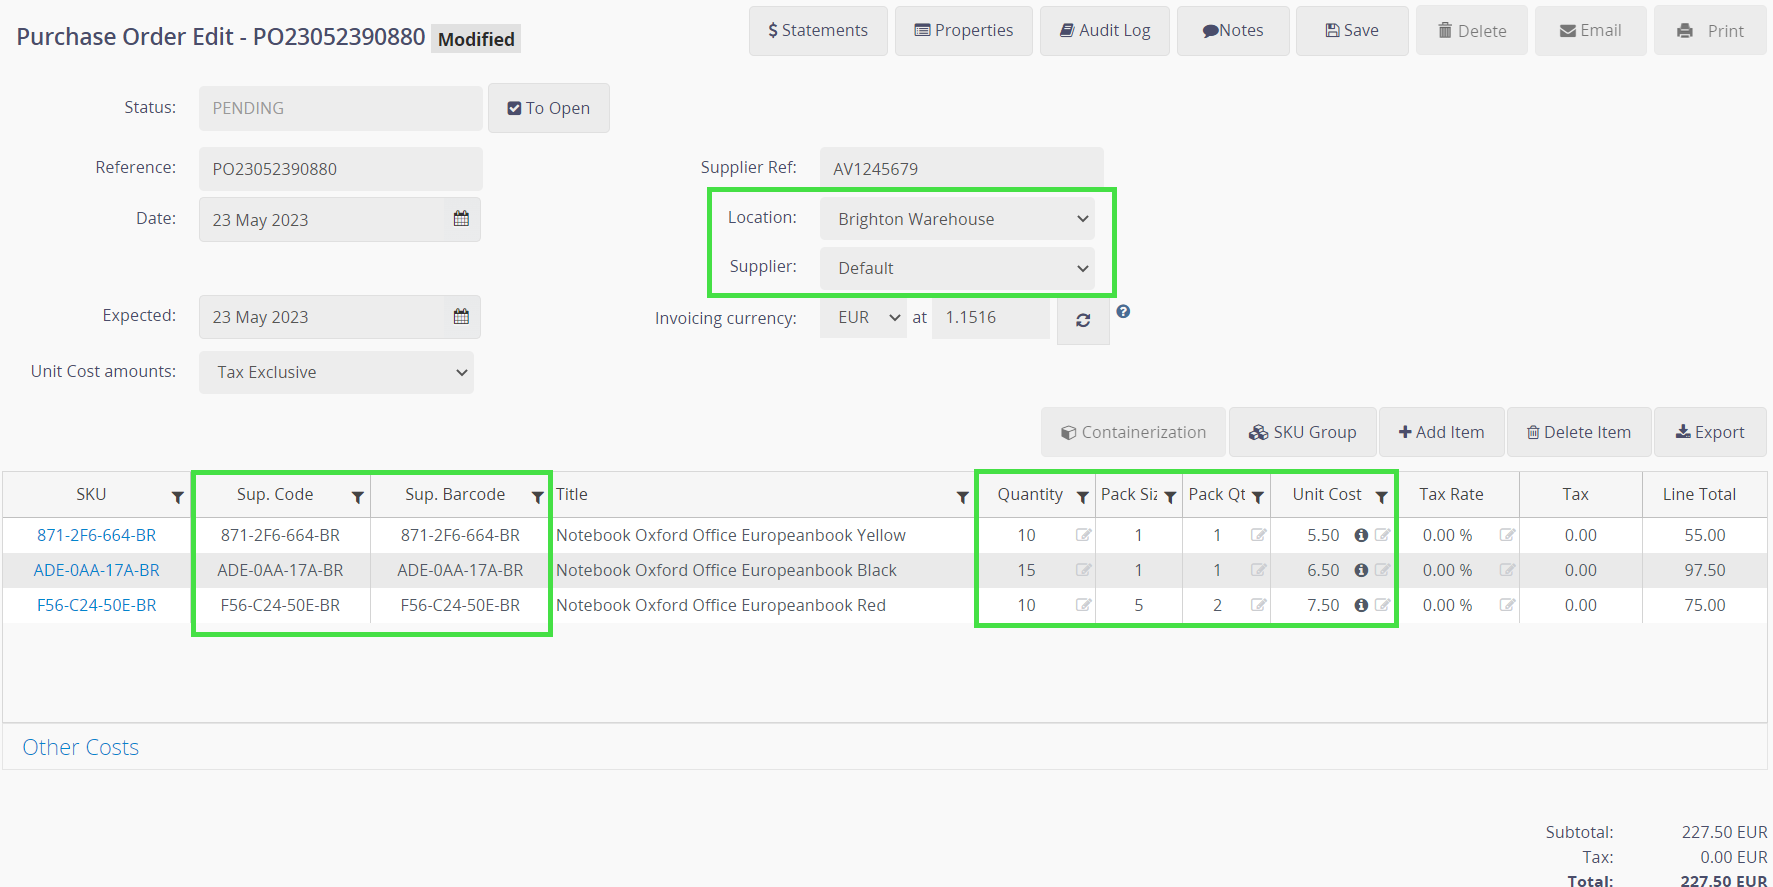
Task: Print the purchase order
Action: point(1710,30)
